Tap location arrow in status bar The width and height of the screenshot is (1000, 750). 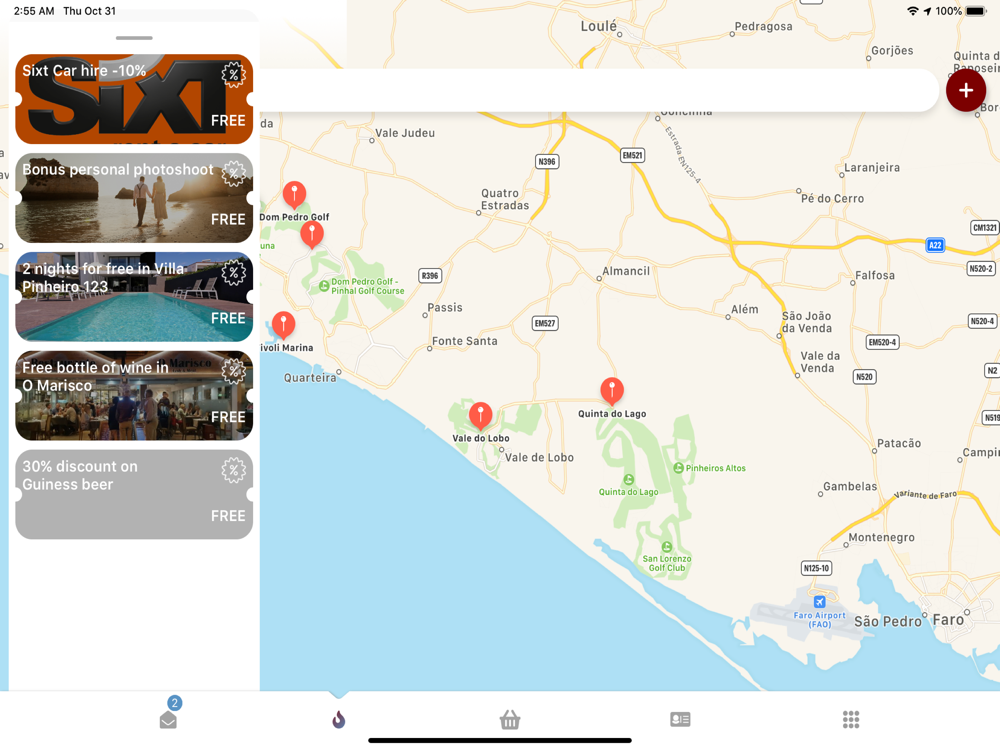coord(927,11)
